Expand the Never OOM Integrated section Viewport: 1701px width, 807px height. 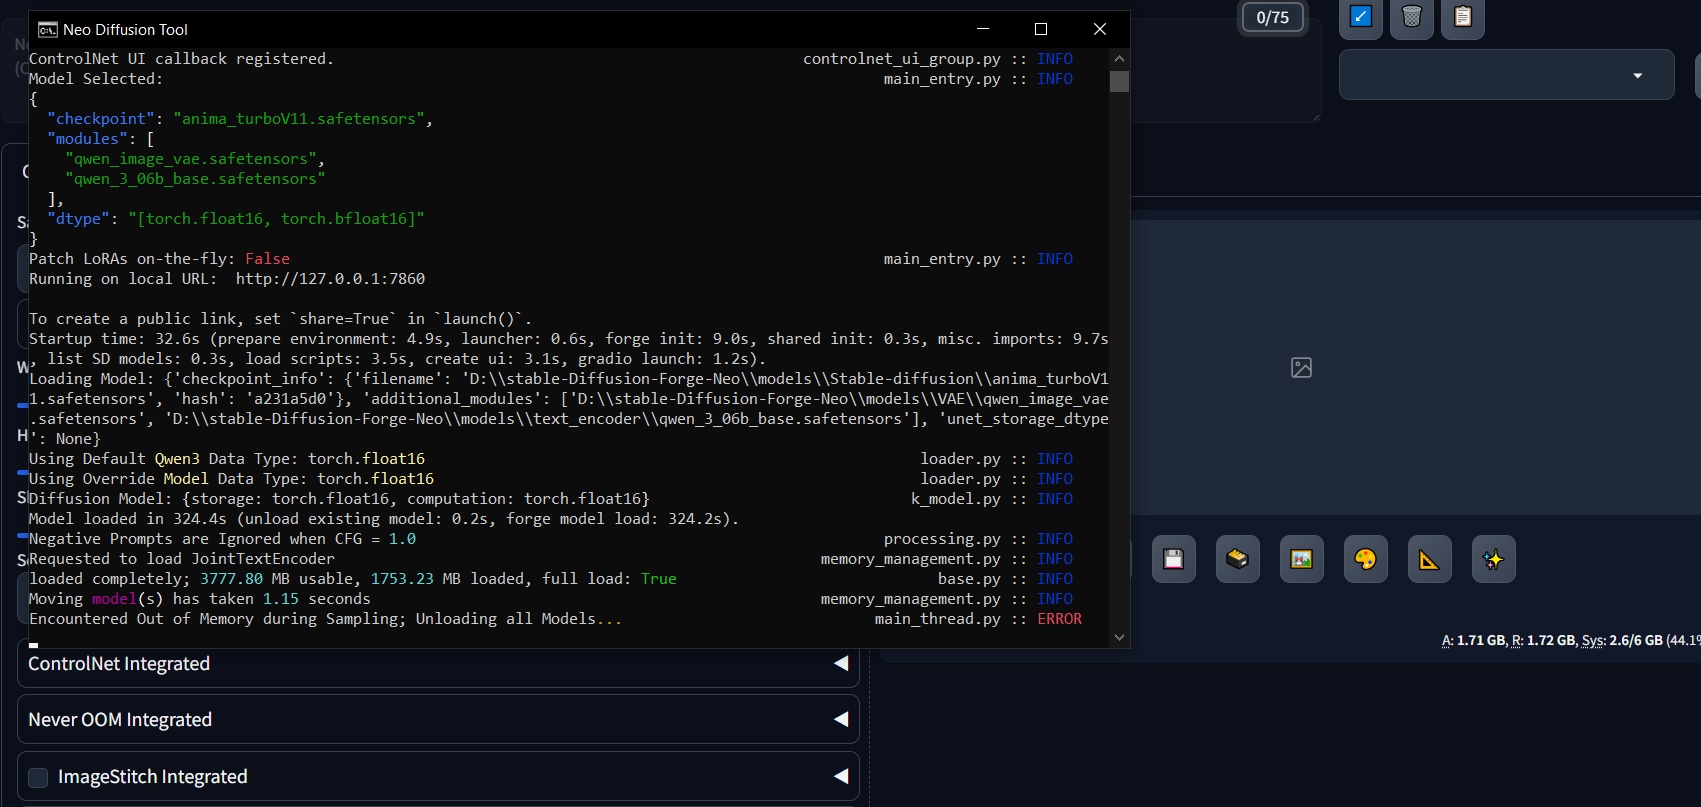click(438, 719)
